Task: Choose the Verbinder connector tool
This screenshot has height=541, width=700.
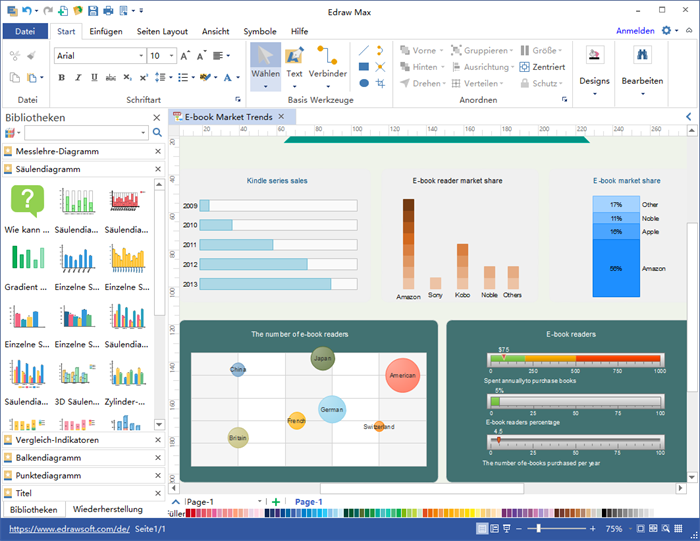Action: click(328, 67)
